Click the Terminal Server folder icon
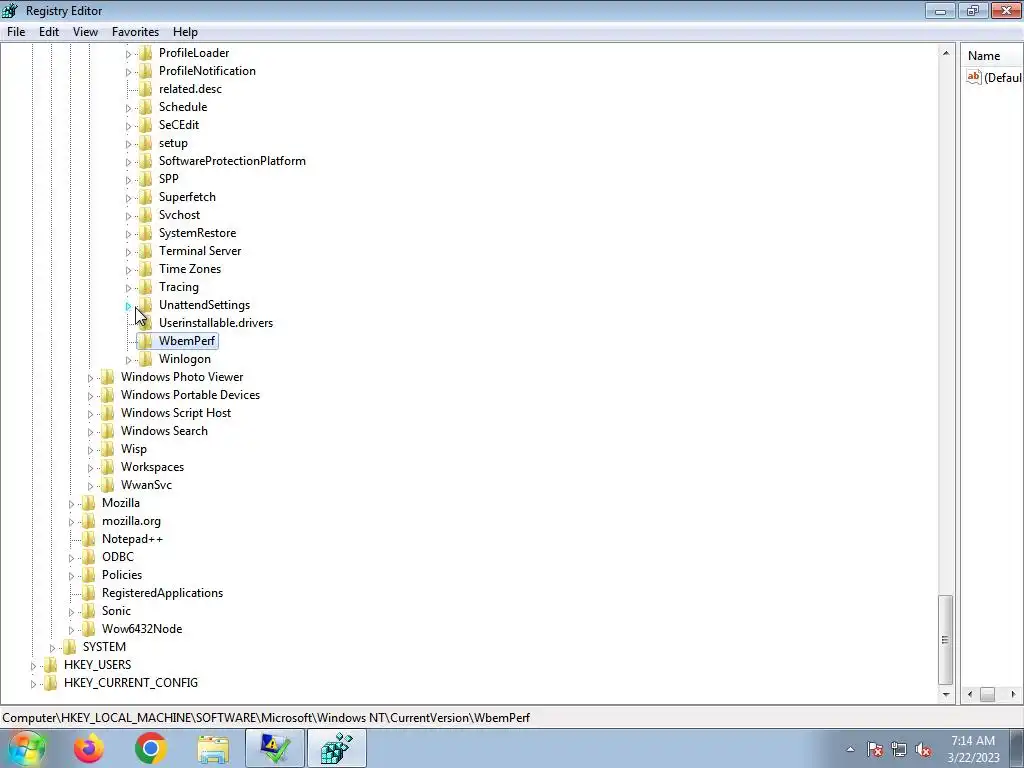 coord(146,251)
